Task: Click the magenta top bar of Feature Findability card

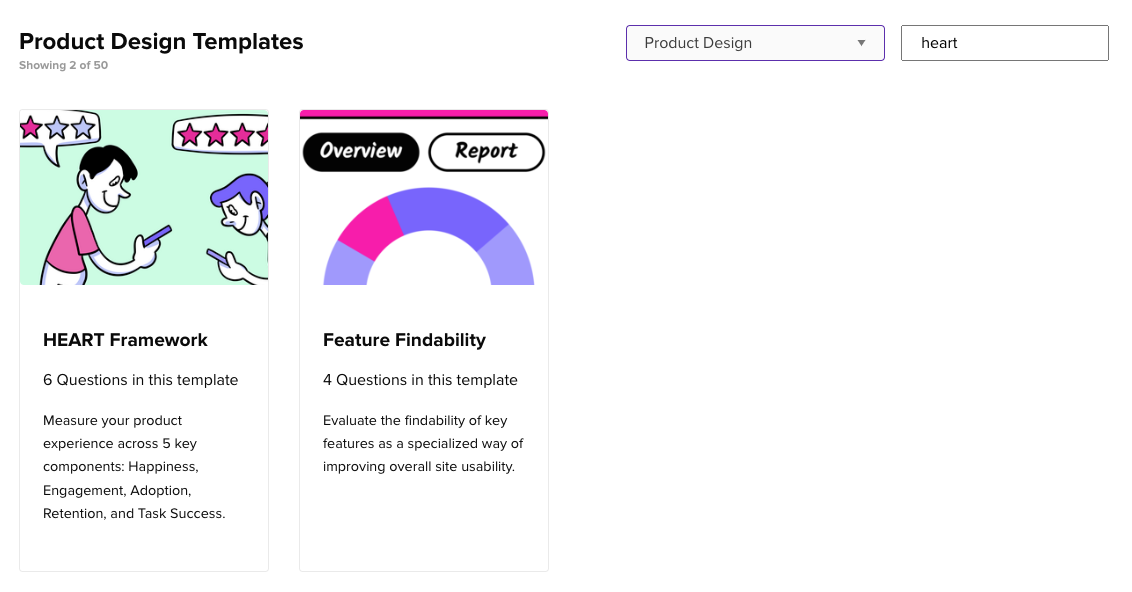Action: point(424,112)
